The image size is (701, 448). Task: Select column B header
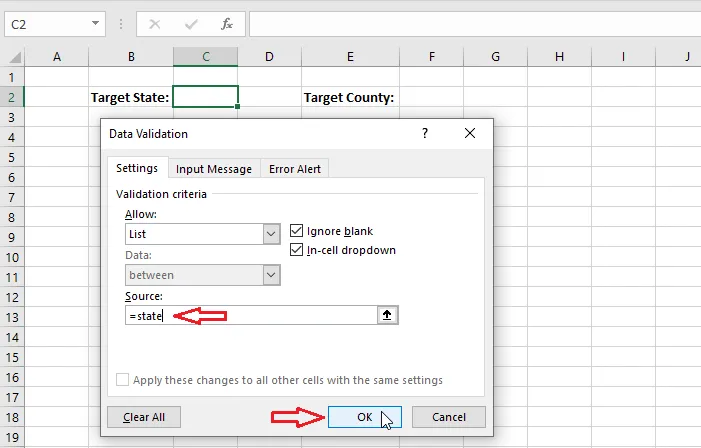click(x=131, y=57)
